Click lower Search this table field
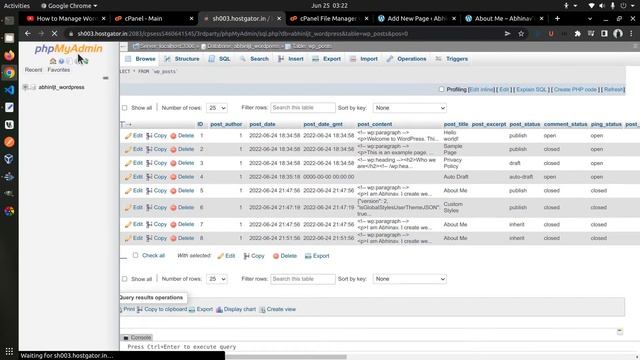640x360 pixels. click(303, 279)
